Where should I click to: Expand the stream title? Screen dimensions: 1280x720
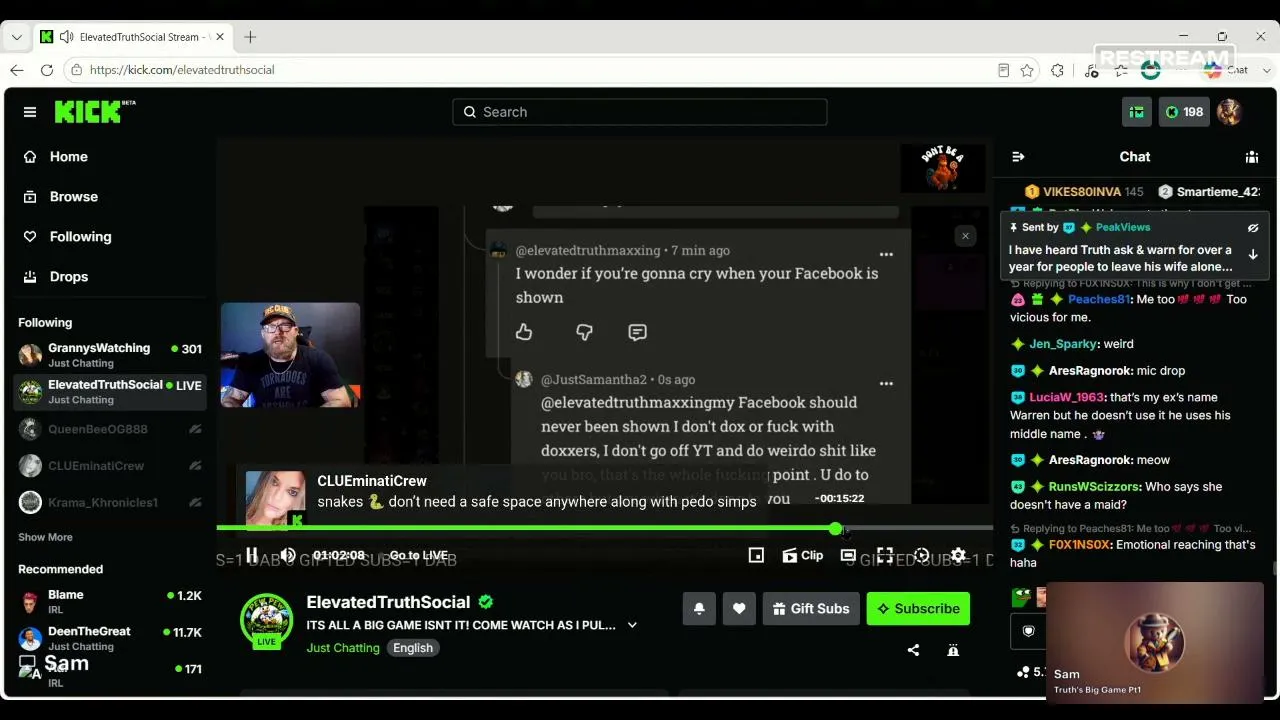(632, 625)
